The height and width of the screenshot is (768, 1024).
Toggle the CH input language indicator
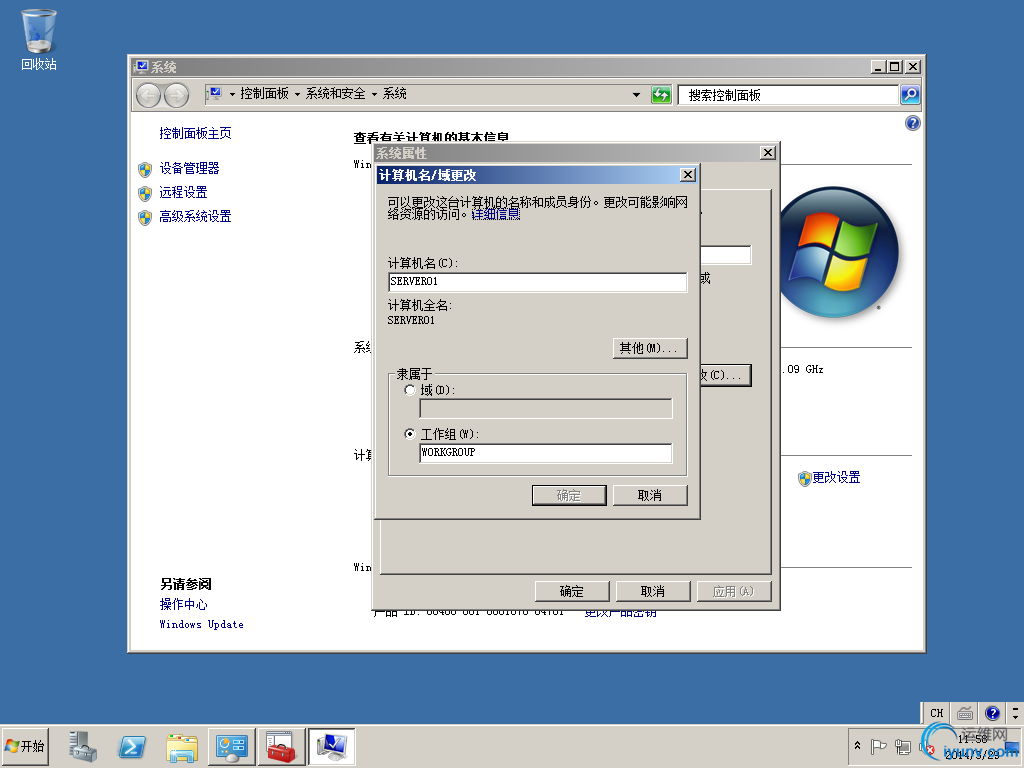click(935, 713)
